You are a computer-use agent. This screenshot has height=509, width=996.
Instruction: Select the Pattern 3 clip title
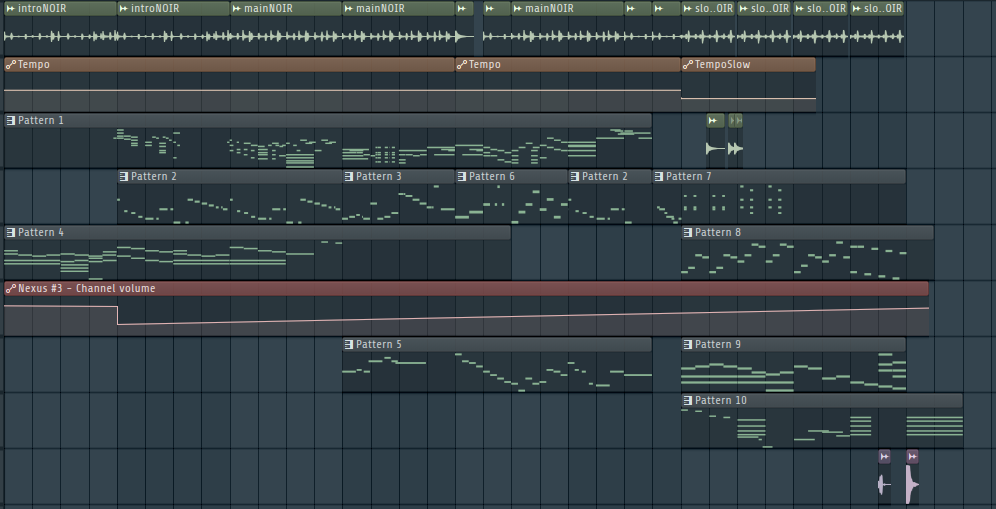pyautogui.click(x=379, y=176)
